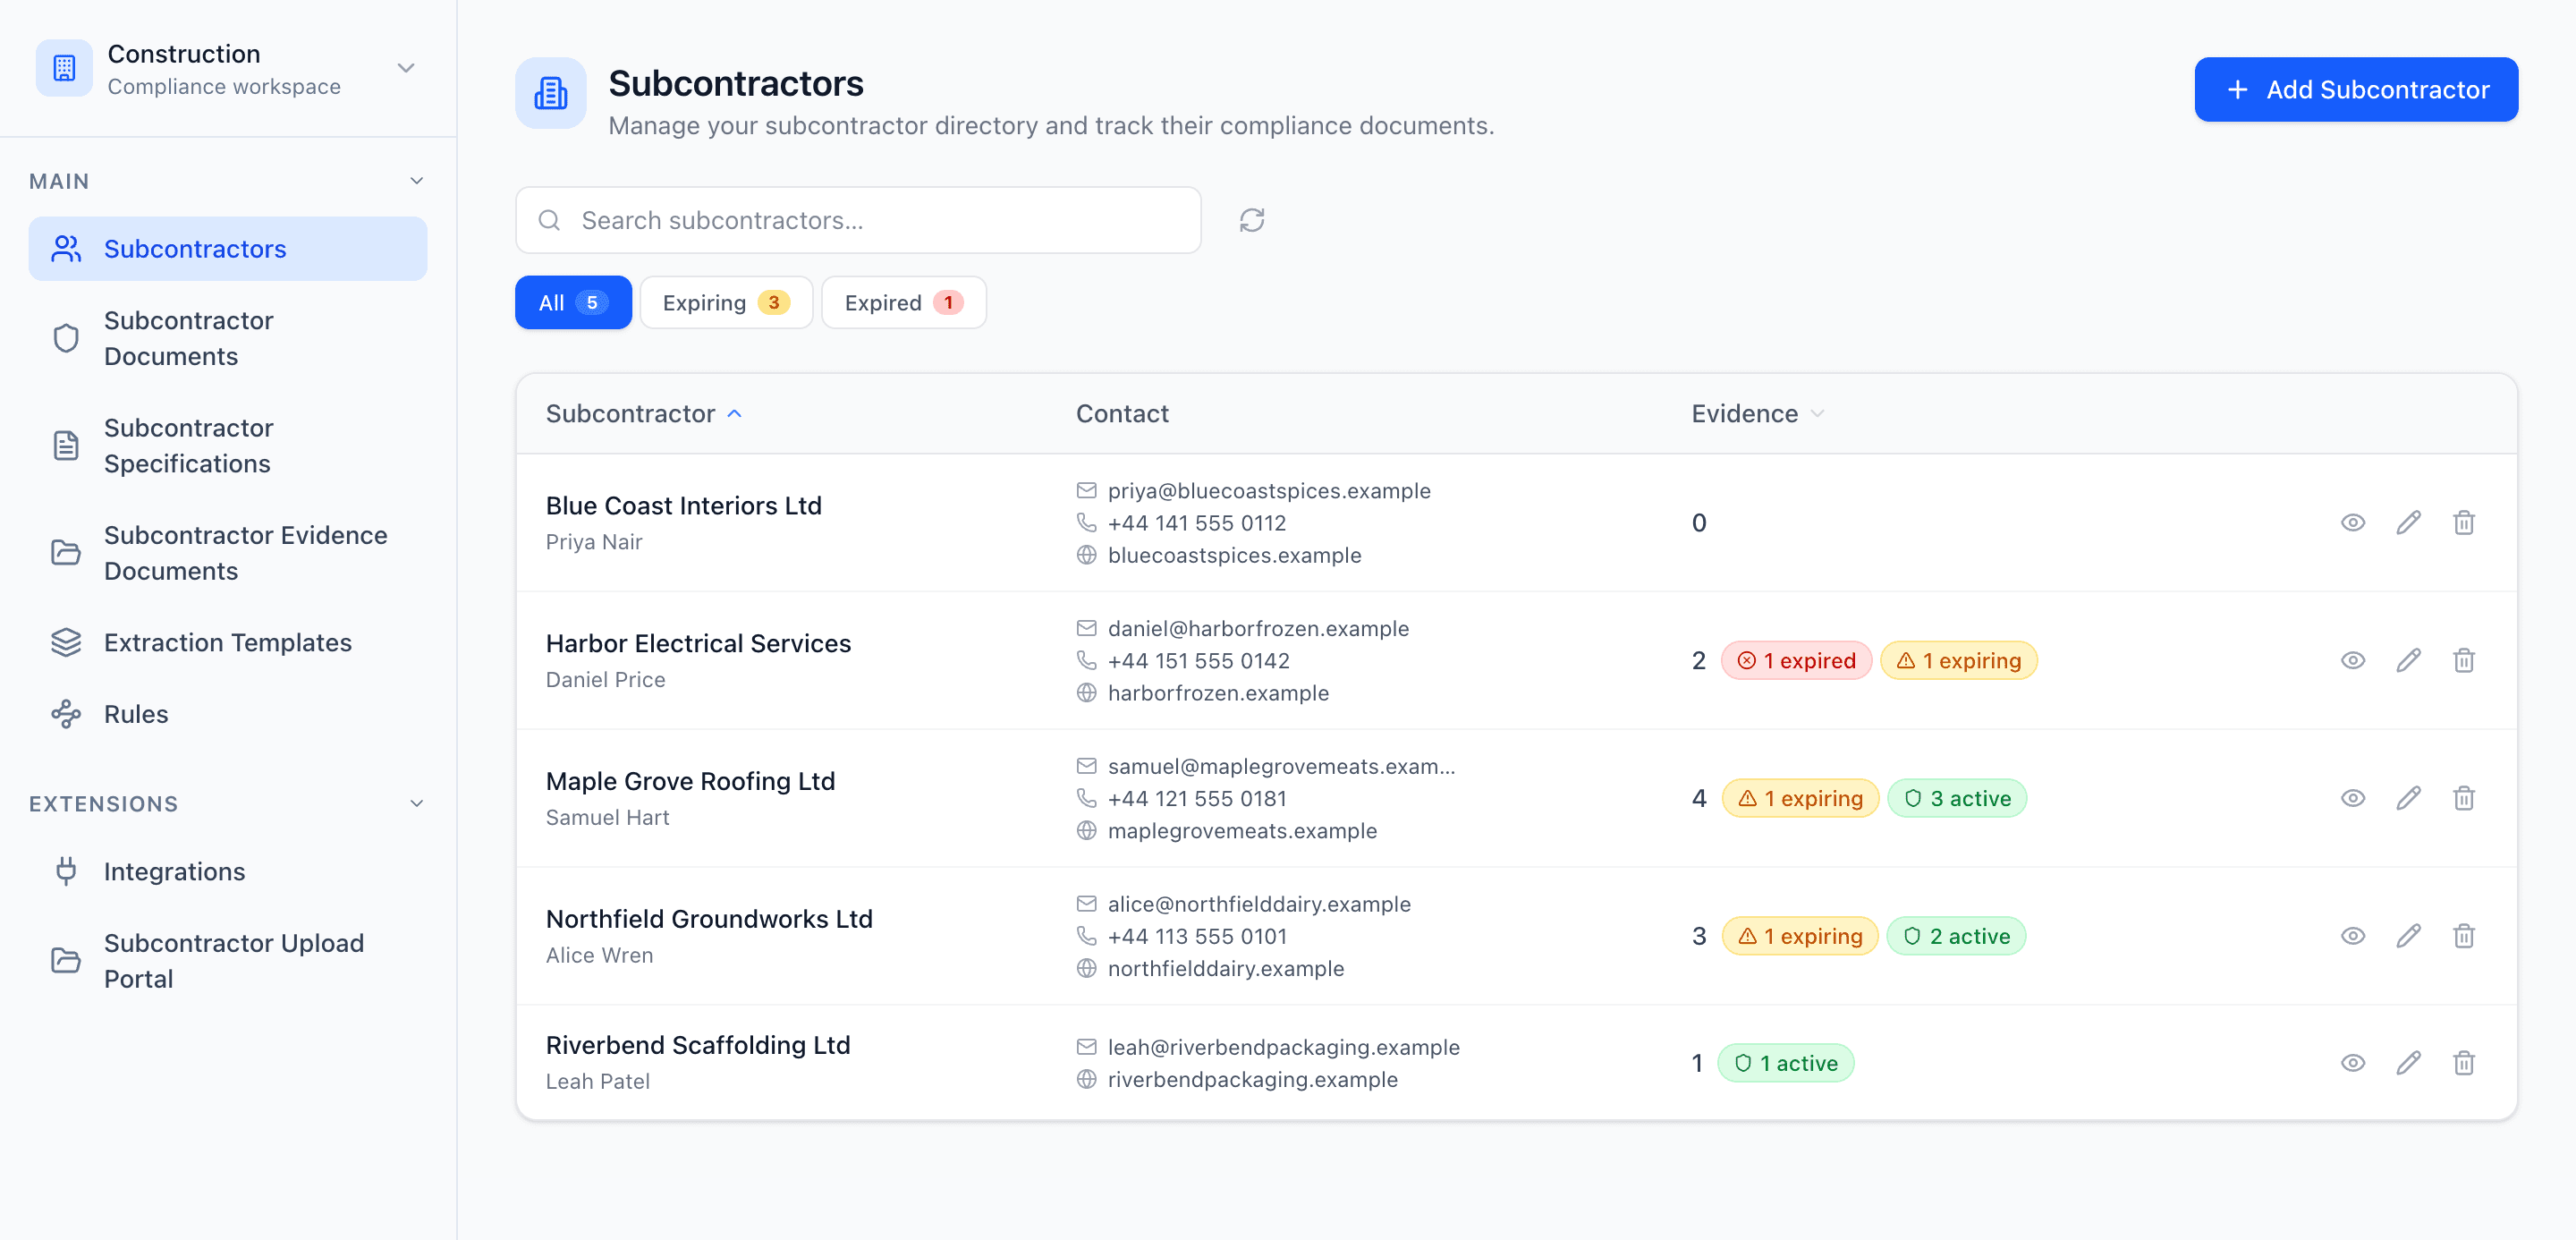This screenshot has width=2576, height=1240.
Task: View Blue Coast Interiors Ltd details eye icon
Action: [2353, 523]
